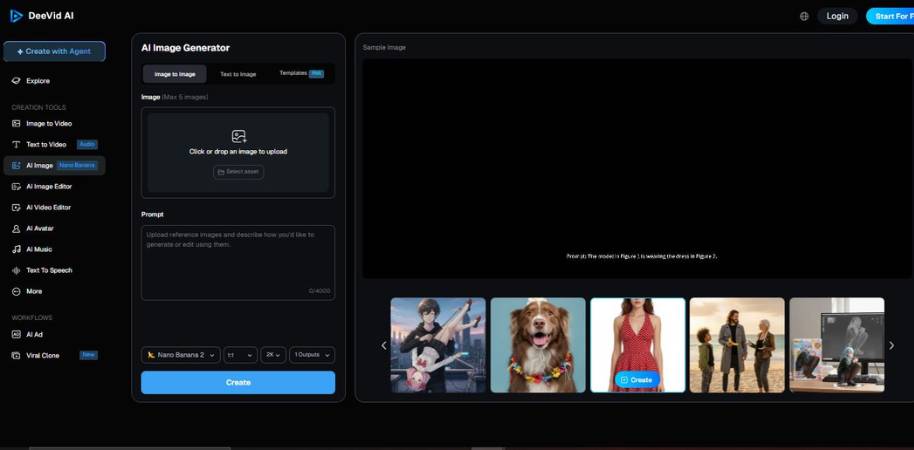Click inside the Prompt text area
Image resolution: width=914 pixels, height=450 pixels.
238,262
